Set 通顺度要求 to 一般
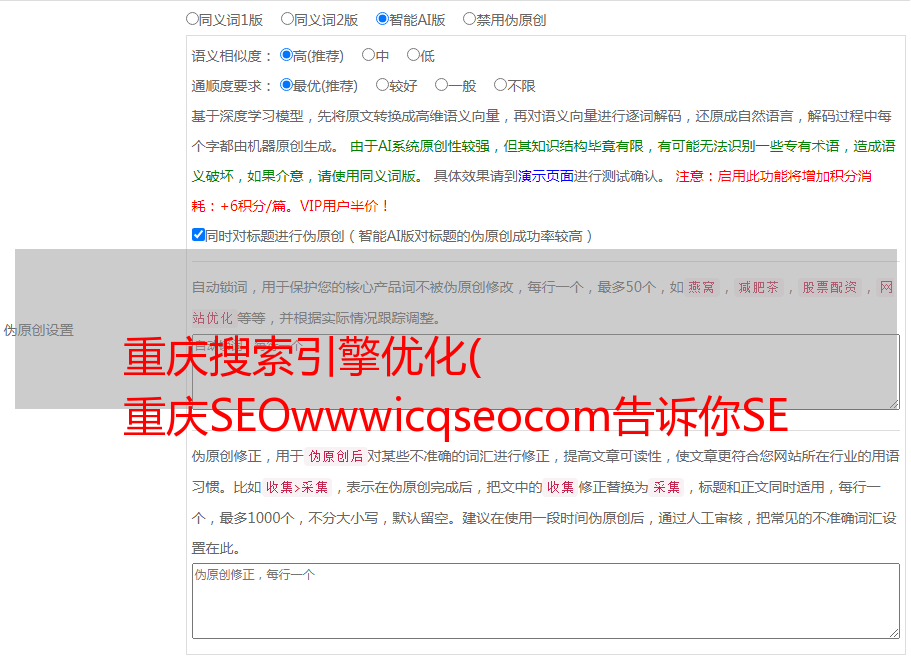911x658 pixels. 441,85
